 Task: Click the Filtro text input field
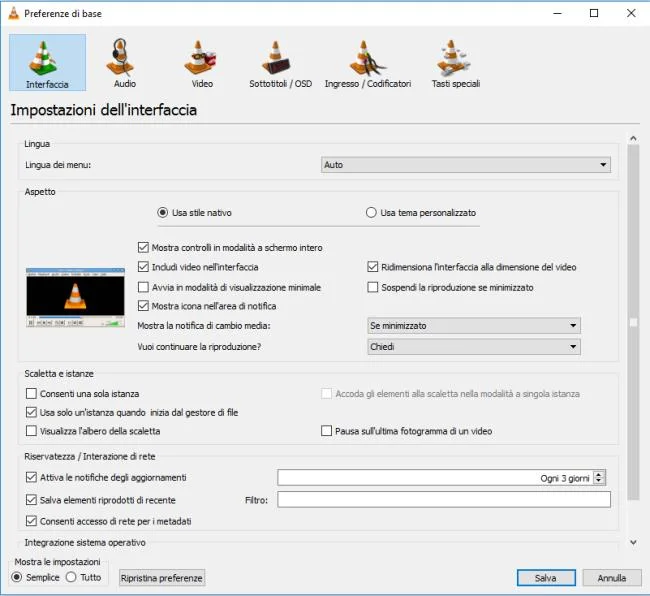(444, 499)
